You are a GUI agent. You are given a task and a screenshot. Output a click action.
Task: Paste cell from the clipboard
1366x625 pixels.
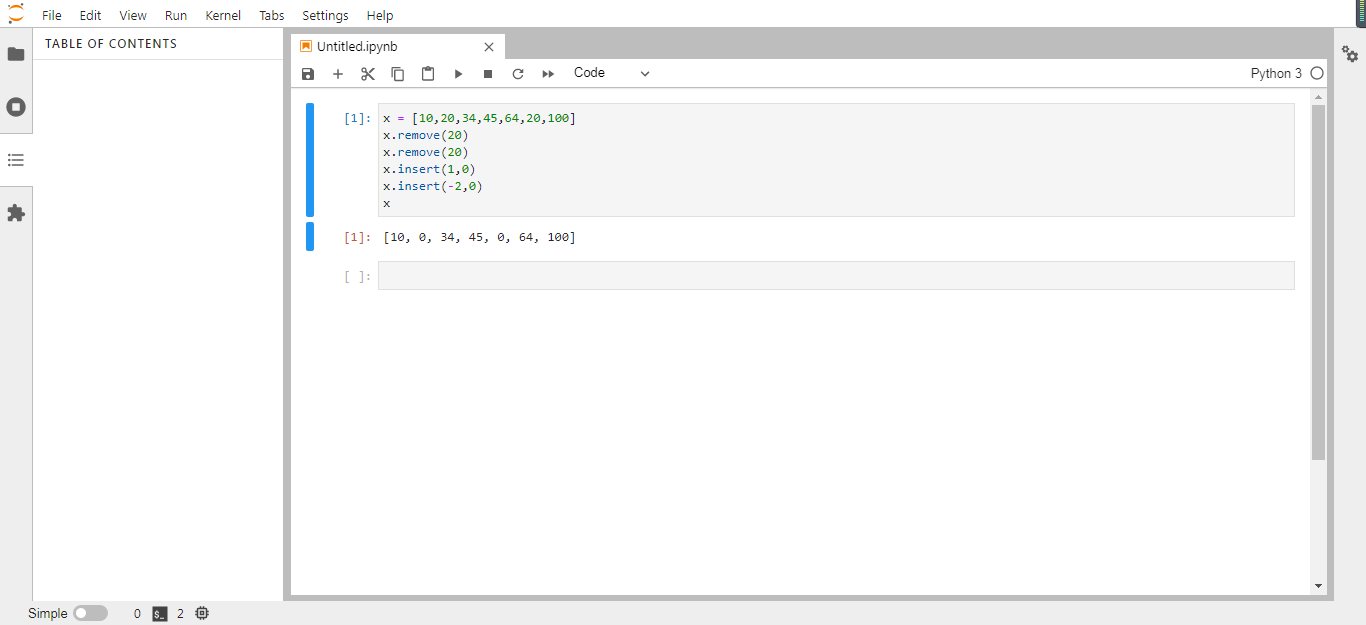pos(428,74)
